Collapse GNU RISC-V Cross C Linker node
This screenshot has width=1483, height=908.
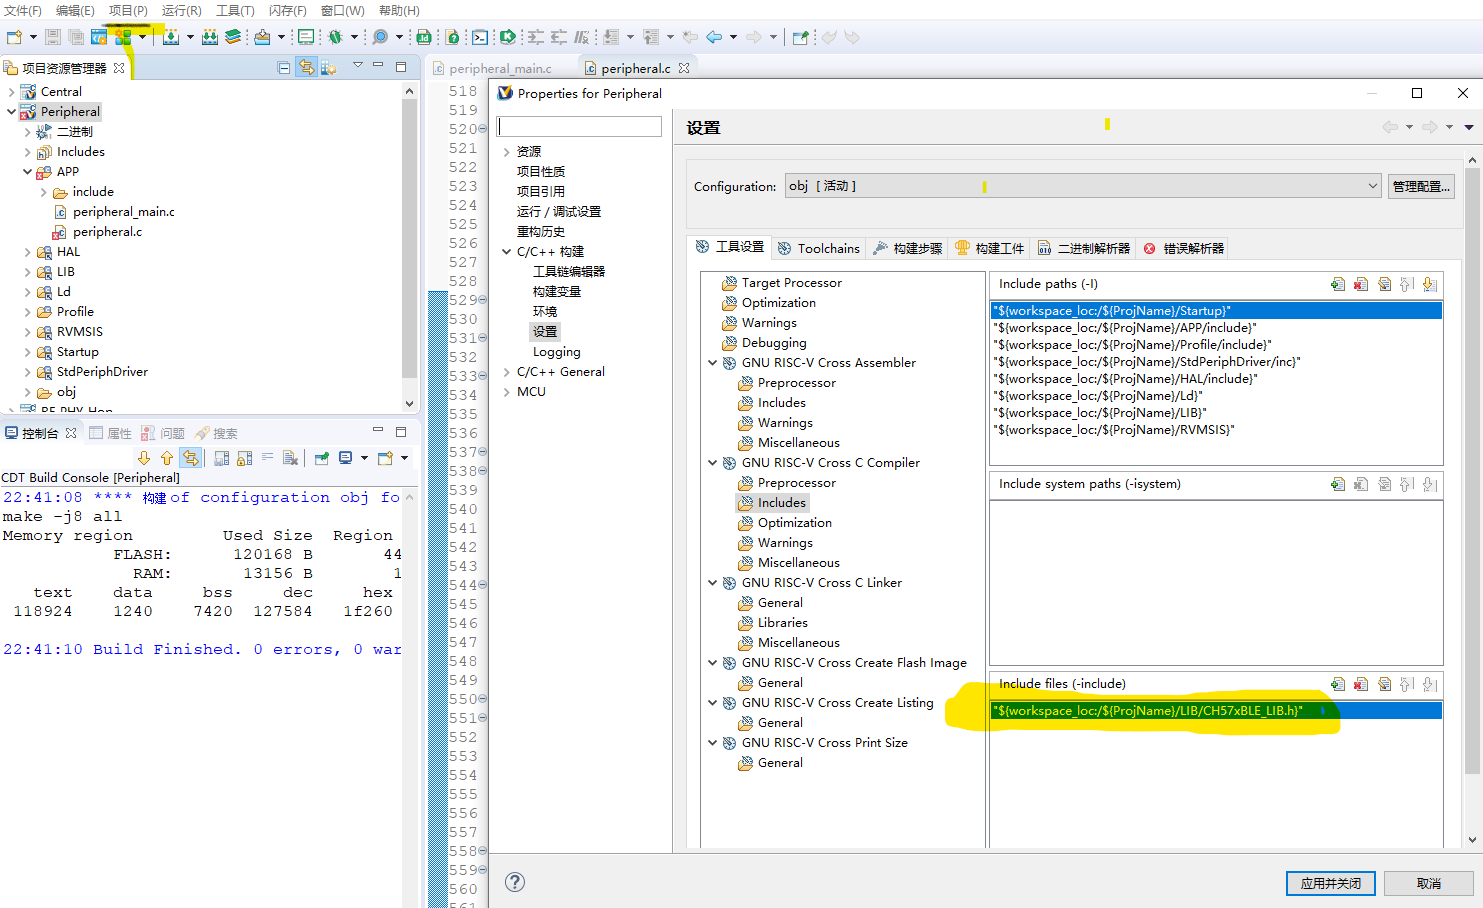[x=712, y=583]
